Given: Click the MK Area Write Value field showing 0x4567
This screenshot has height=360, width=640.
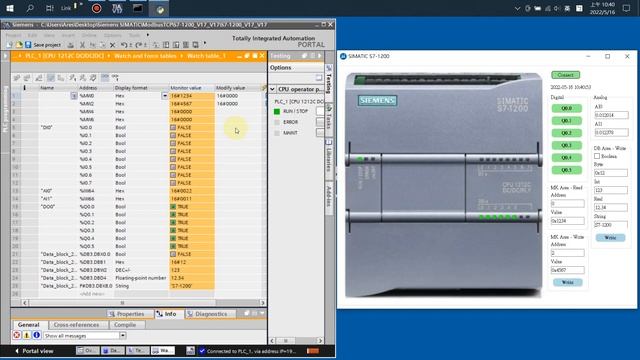Looking at the screenshot, I should [x=567, y=270].
